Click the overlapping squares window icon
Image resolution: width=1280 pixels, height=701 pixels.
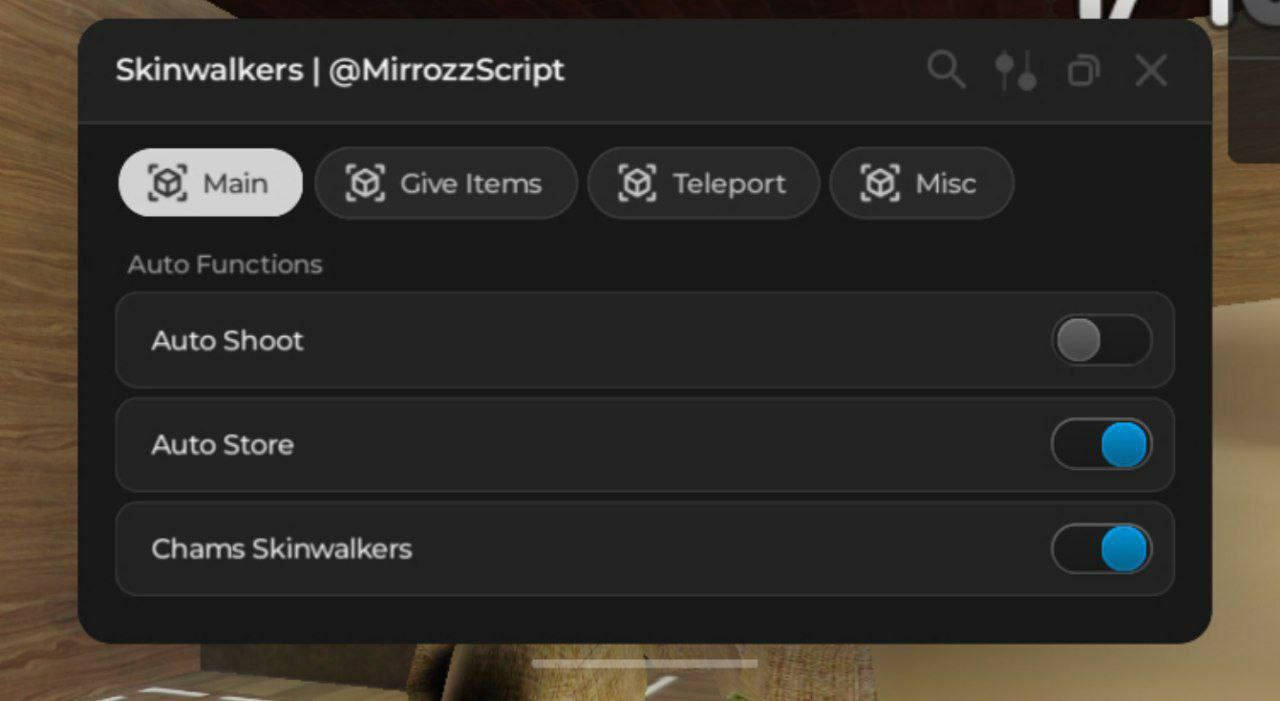1083,71
